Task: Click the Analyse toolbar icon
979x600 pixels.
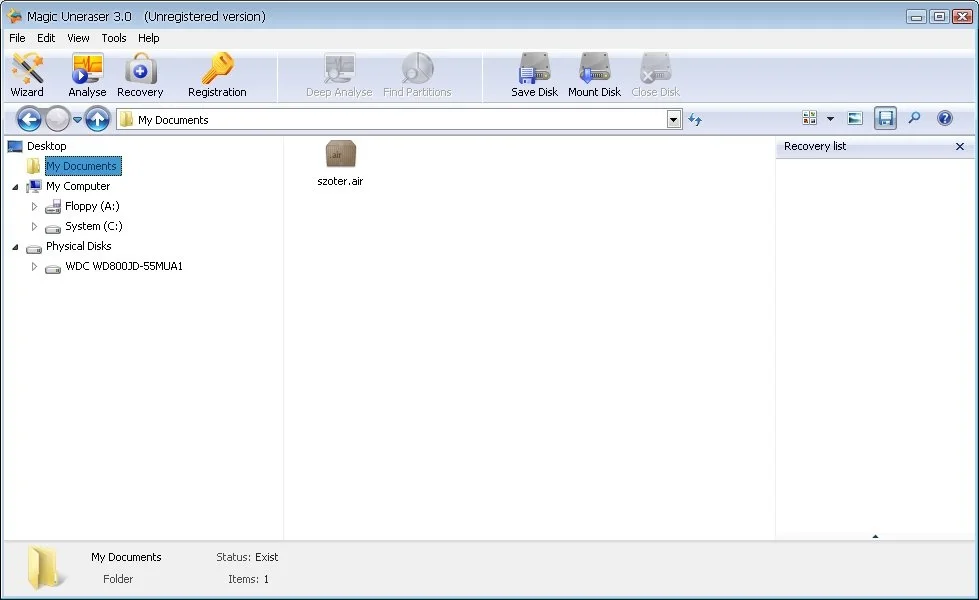Action: tap(87, 75)
